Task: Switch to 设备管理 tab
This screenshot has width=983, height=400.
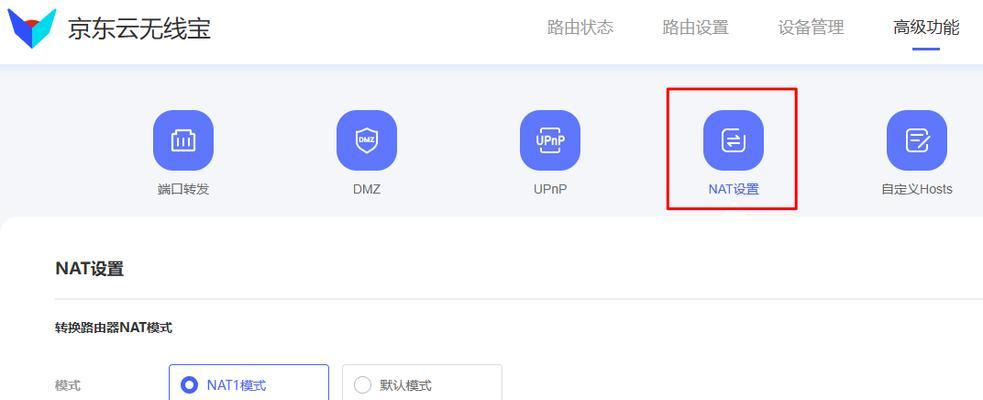Action: pos(811,28)
